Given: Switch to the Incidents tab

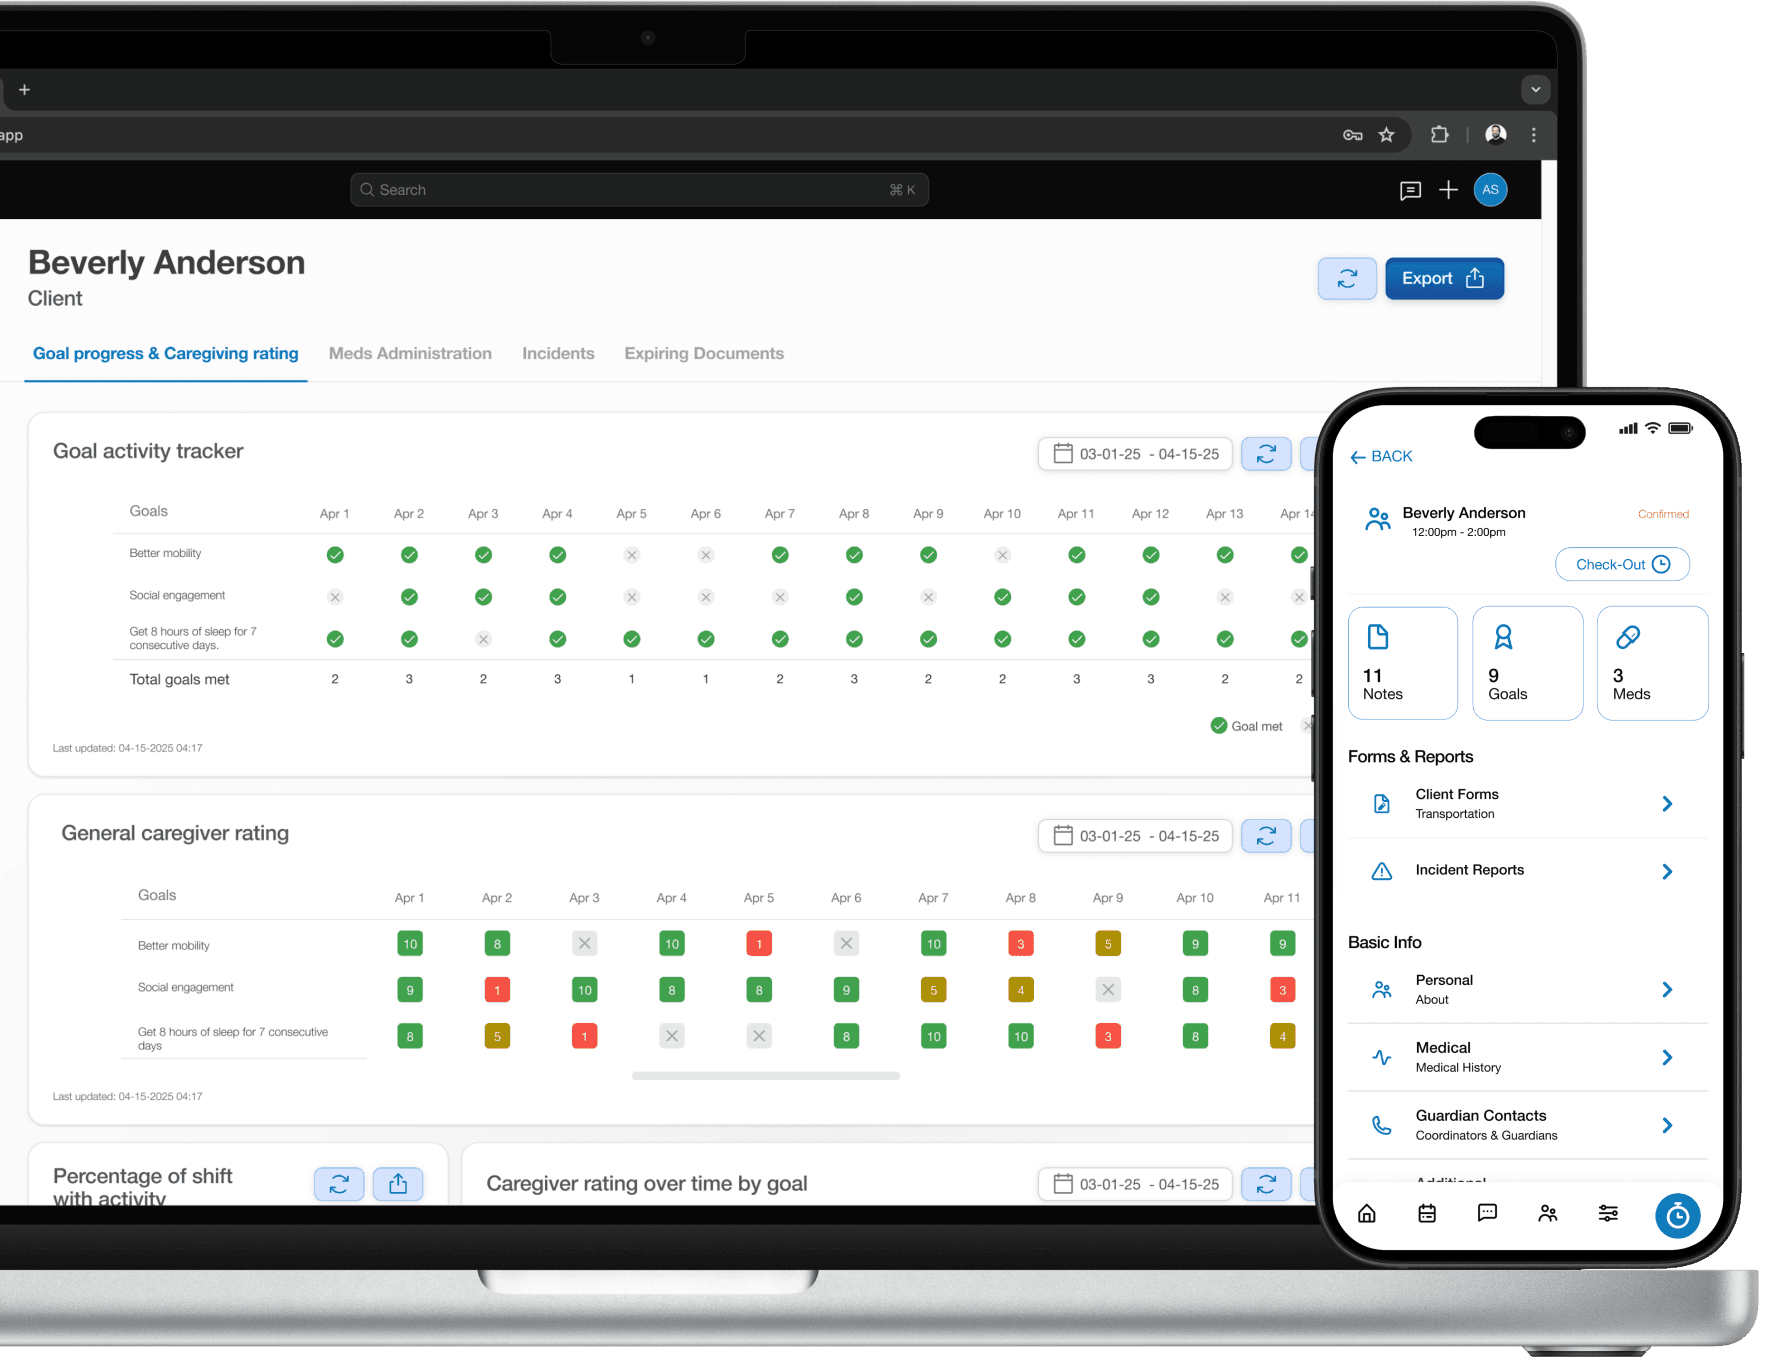Looking at the screenshot, I should point(558,354).
